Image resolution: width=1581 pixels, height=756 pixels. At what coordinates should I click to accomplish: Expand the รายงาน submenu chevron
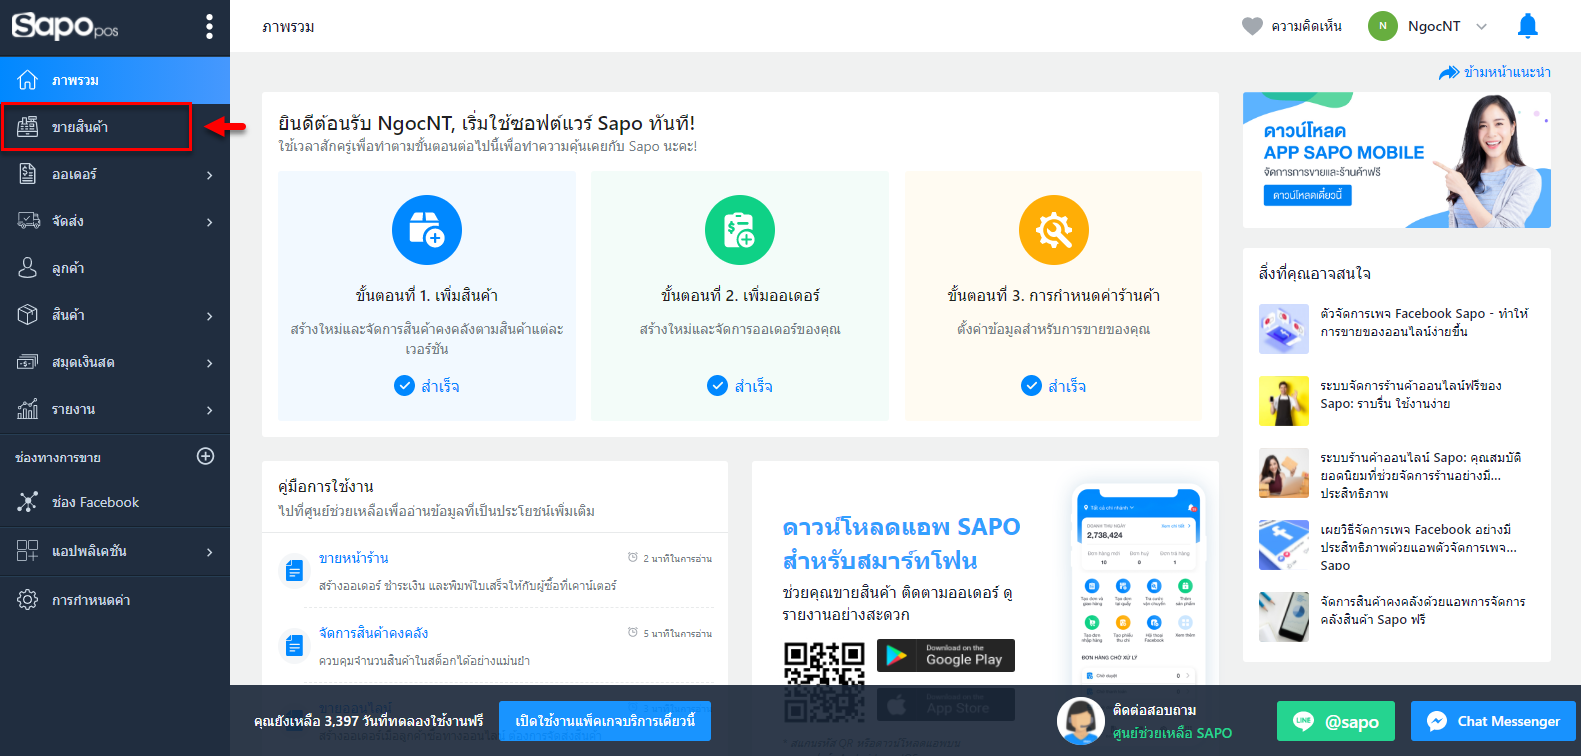(210, 410)
